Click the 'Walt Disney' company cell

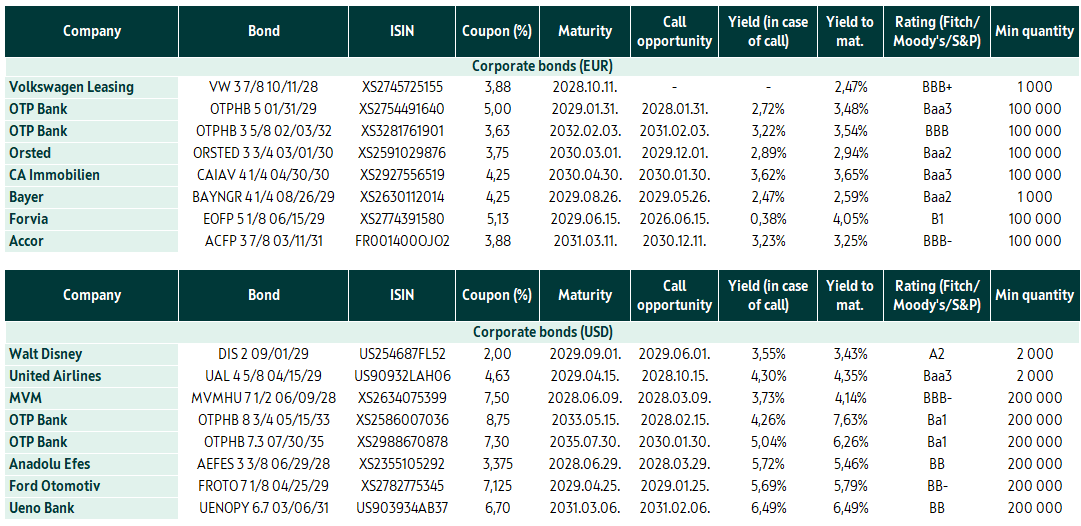(x=91, y=354)
